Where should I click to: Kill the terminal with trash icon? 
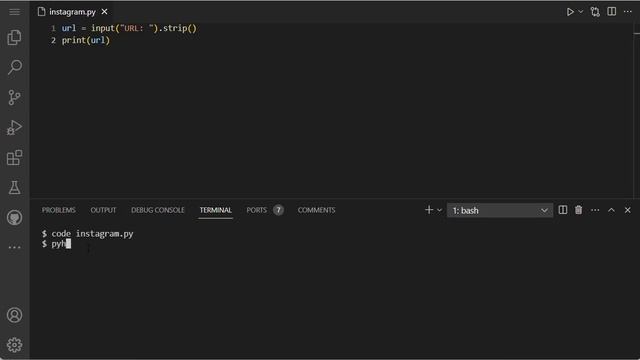pyautogui.click(x=578, y=210)
